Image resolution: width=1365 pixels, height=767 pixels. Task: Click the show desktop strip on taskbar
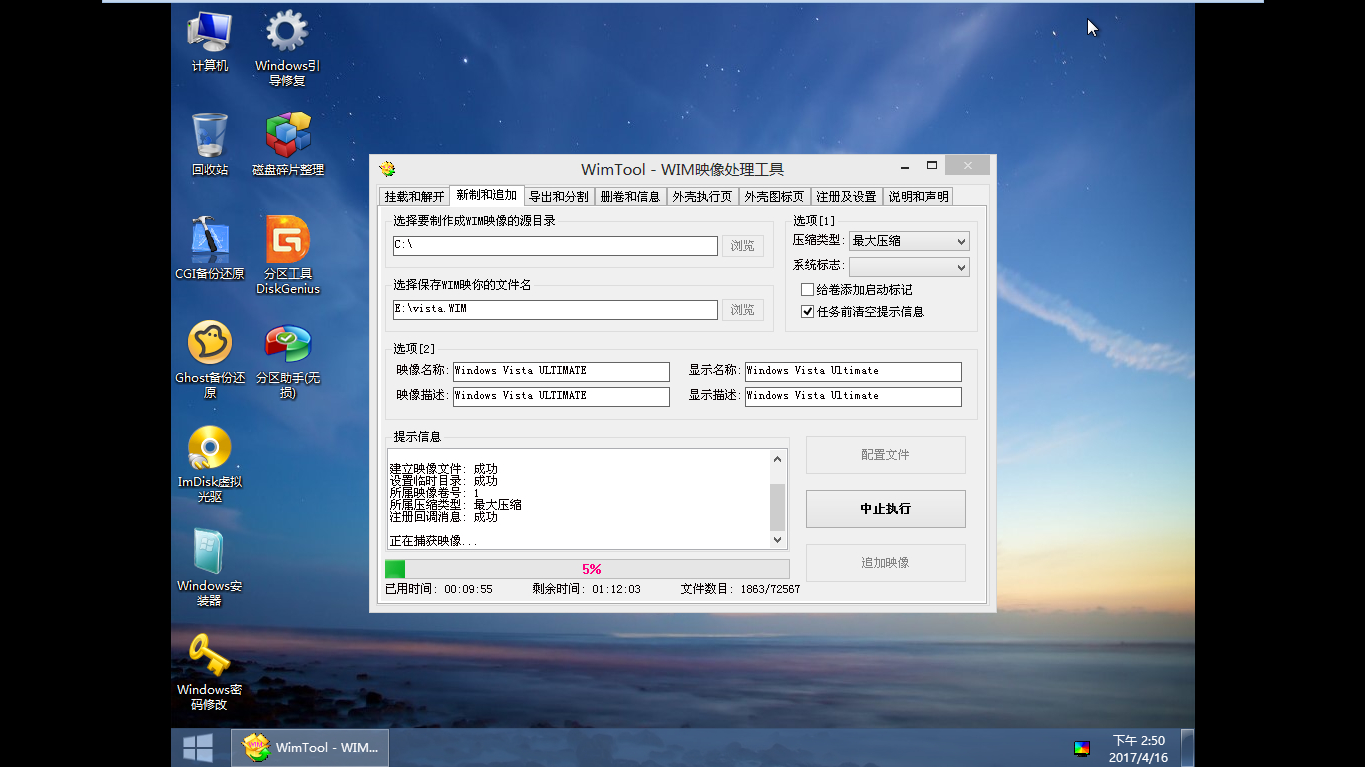click(1187, 747)
